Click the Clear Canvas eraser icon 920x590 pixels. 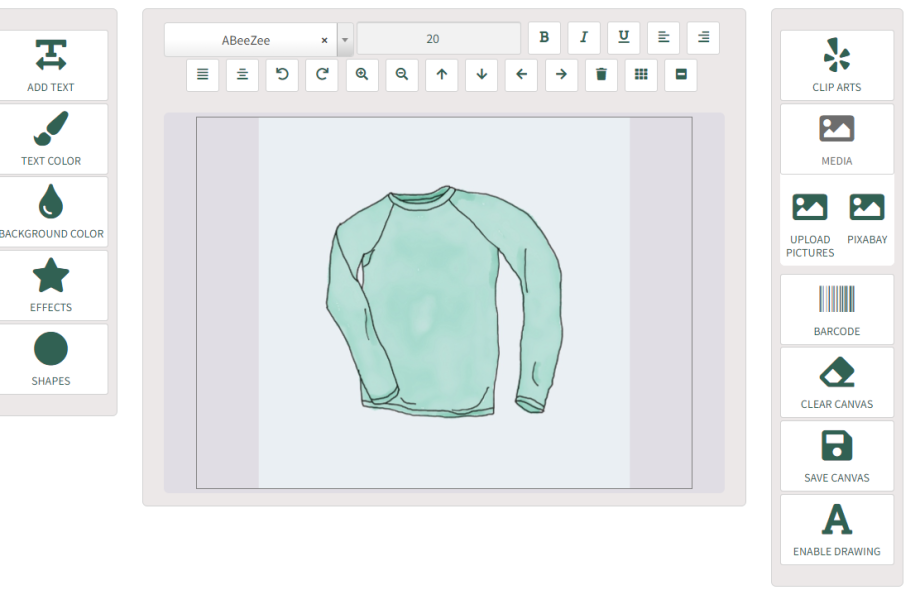click(837, 372)
